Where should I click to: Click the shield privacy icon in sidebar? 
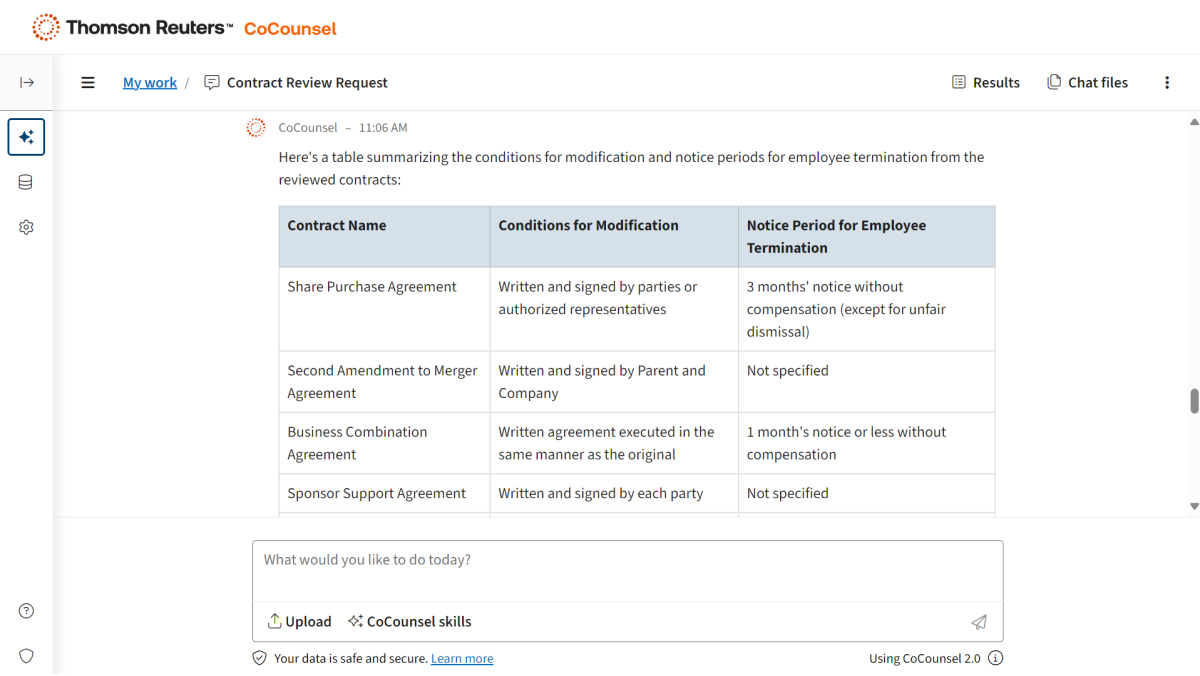click(x=26, y=656)
